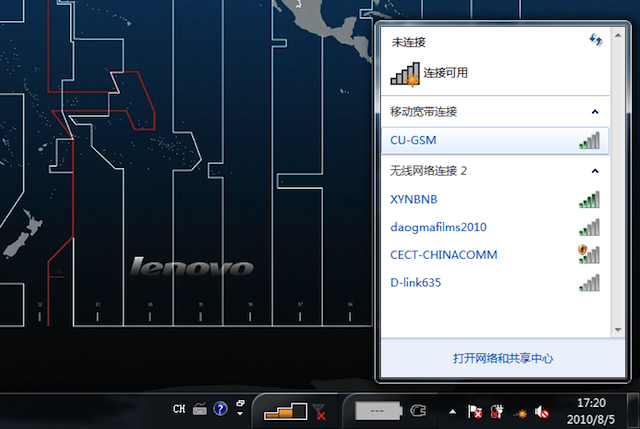Open 打开网络和共享中心 link

502,358
